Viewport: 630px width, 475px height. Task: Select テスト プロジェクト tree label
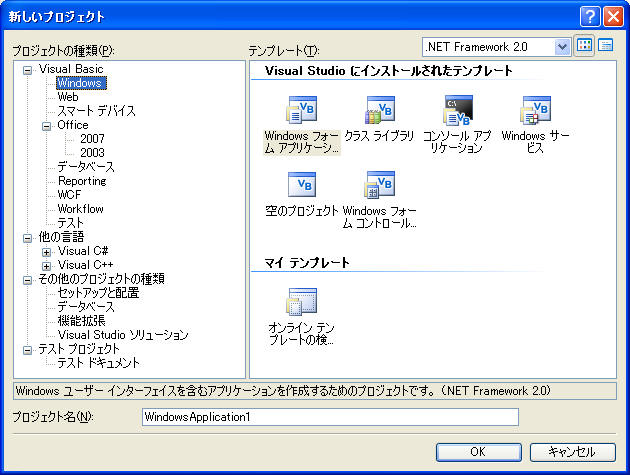(x=79, y=349)
